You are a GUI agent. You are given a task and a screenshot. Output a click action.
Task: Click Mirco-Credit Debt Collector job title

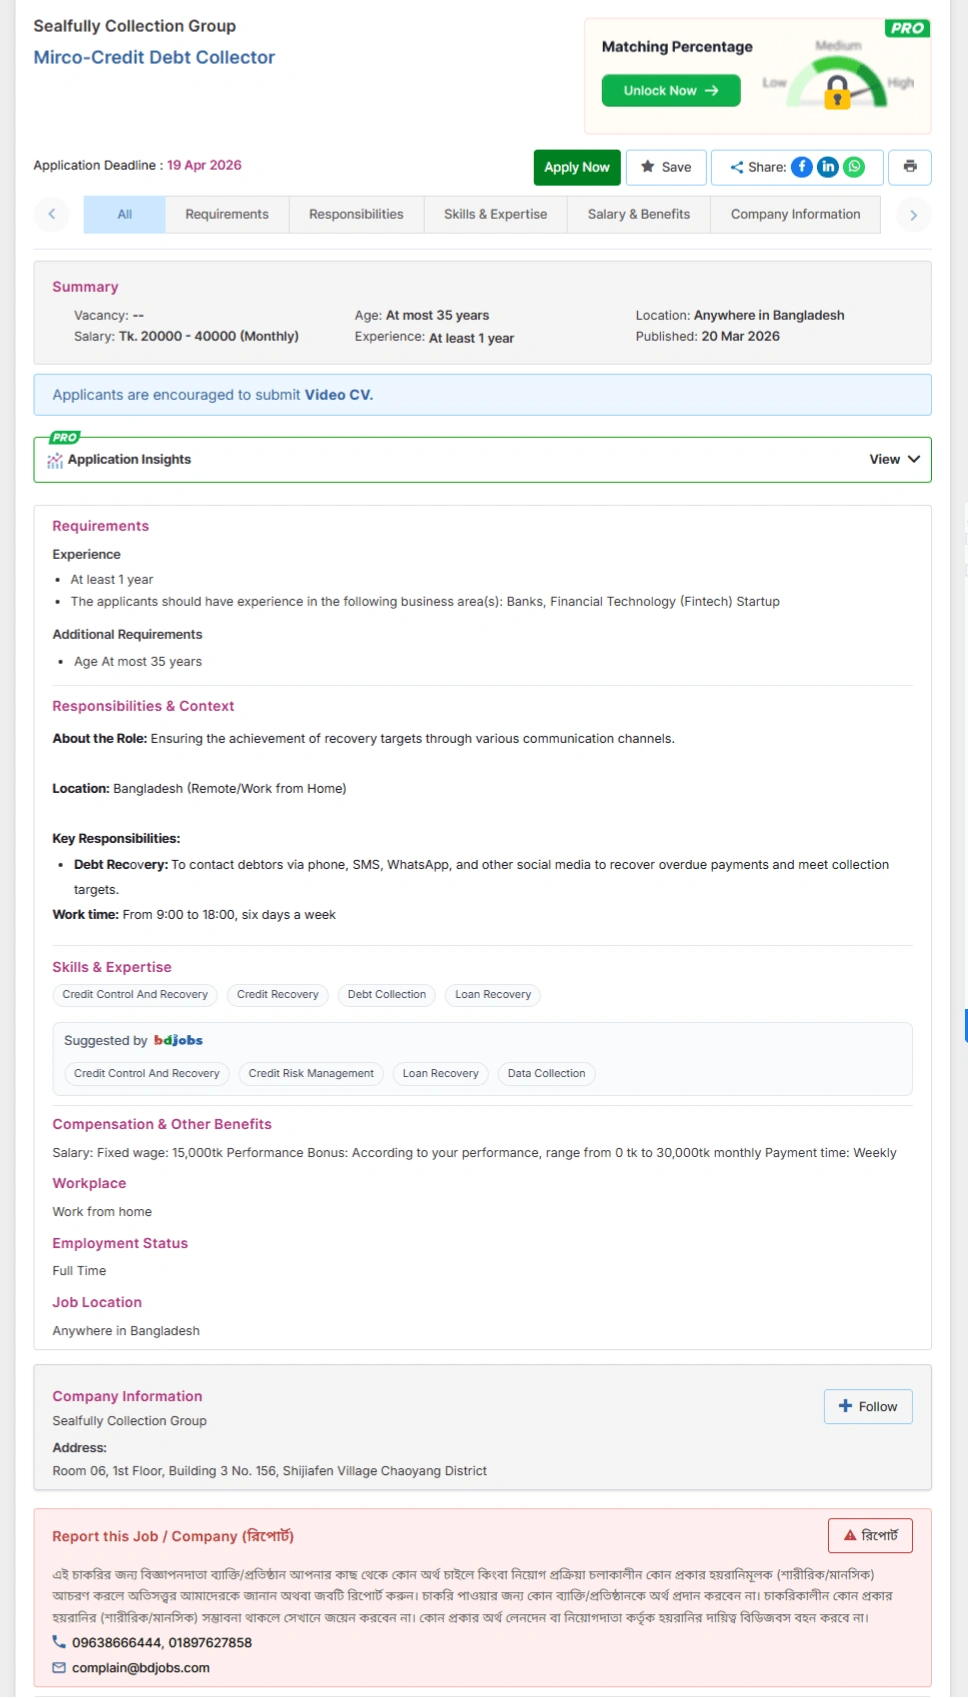154,58
